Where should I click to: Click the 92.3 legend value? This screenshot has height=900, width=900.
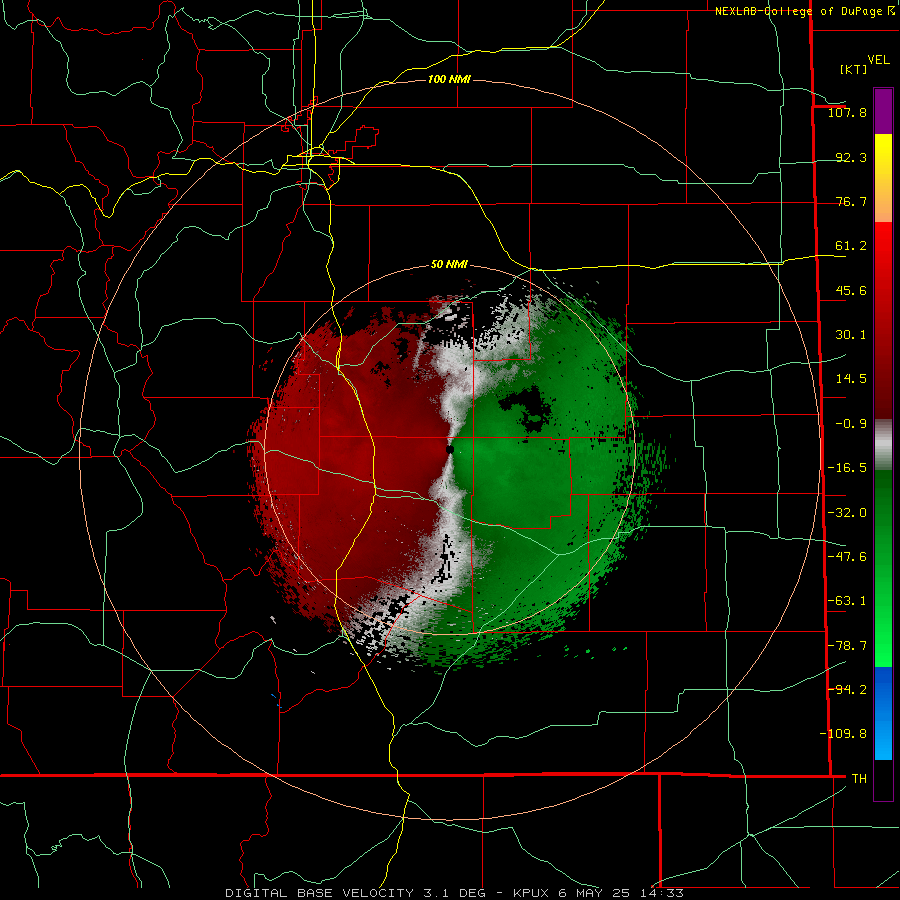click(851, 157)
